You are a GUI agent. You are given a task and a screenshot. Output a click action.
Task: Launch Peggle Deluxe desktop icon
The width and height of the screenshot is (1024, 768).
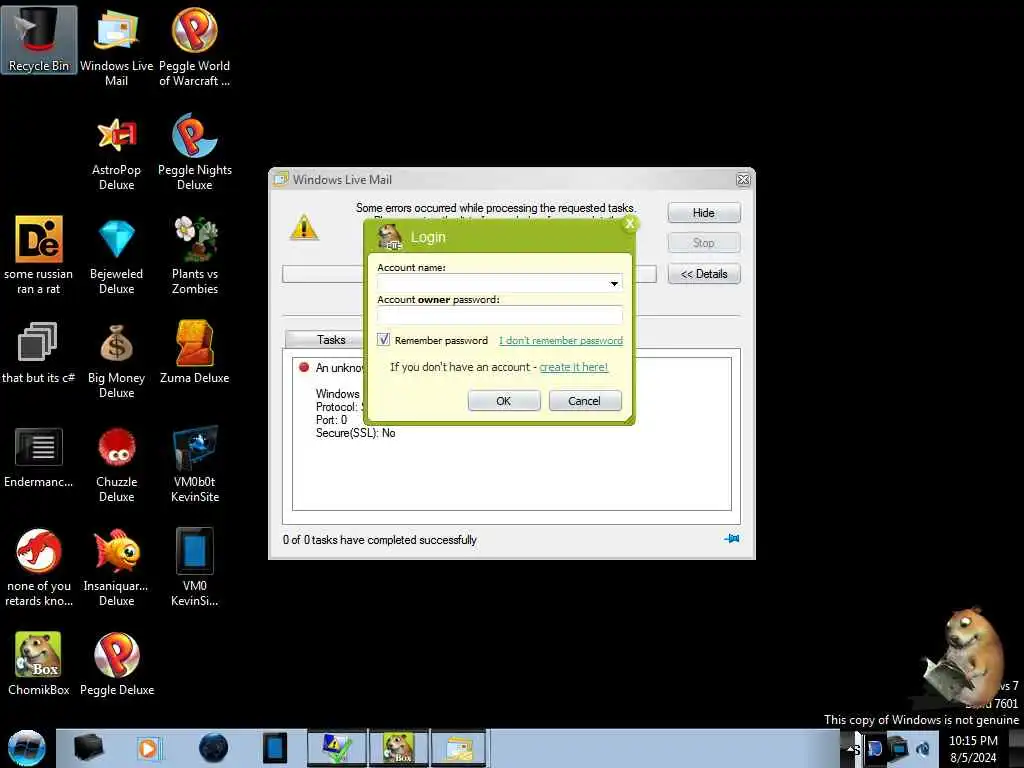[x=117, y=664]
